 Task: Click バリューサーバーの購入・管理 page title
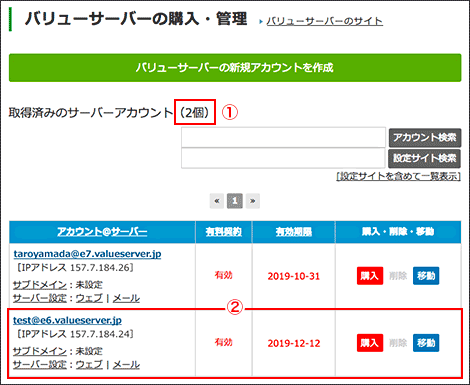click(136, 19)
